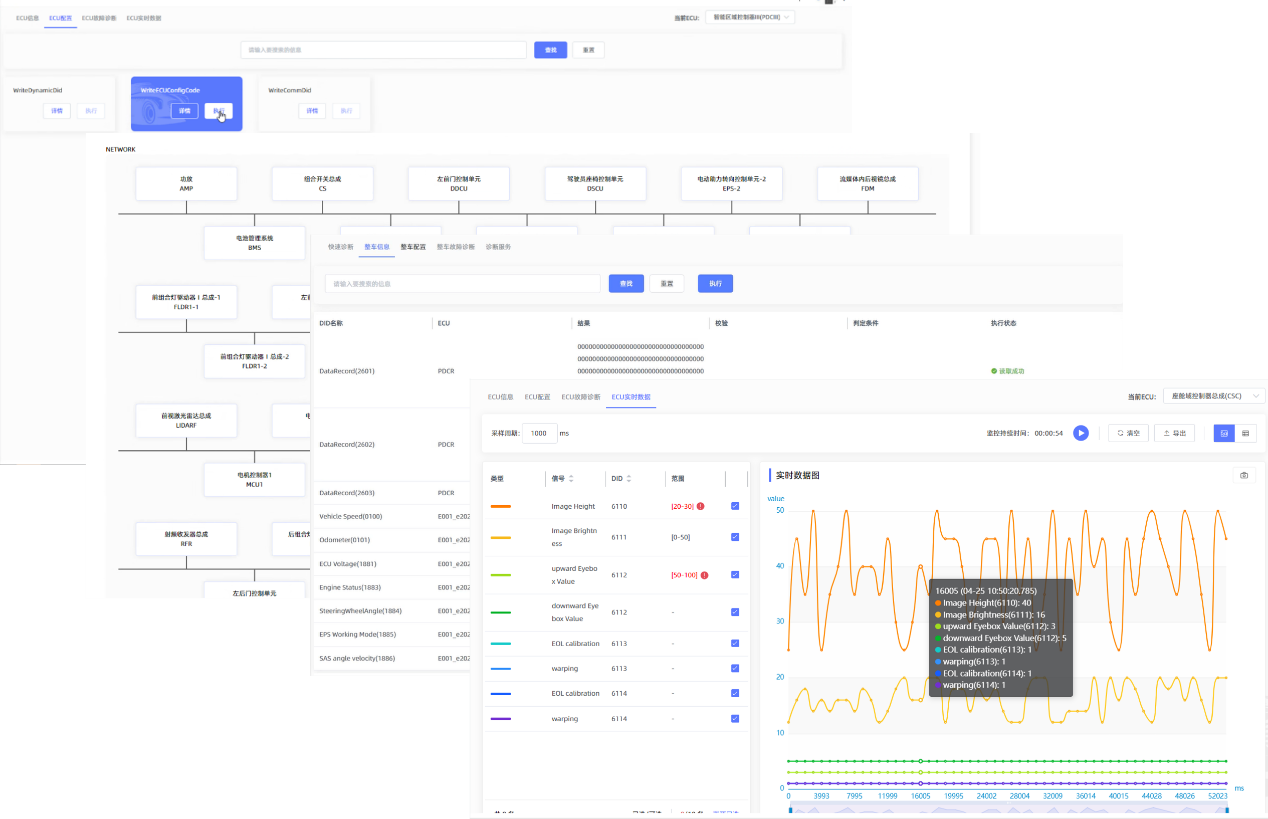Click ECU Voltage(1881) row

pyautogui.click(x=348, y=564)
